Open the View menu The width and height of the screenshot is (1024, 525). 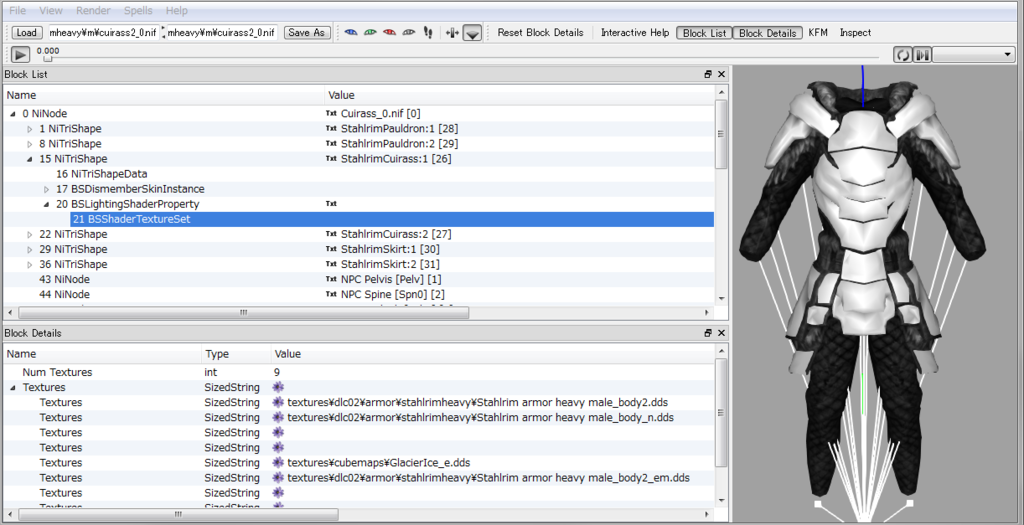(51, 10)
